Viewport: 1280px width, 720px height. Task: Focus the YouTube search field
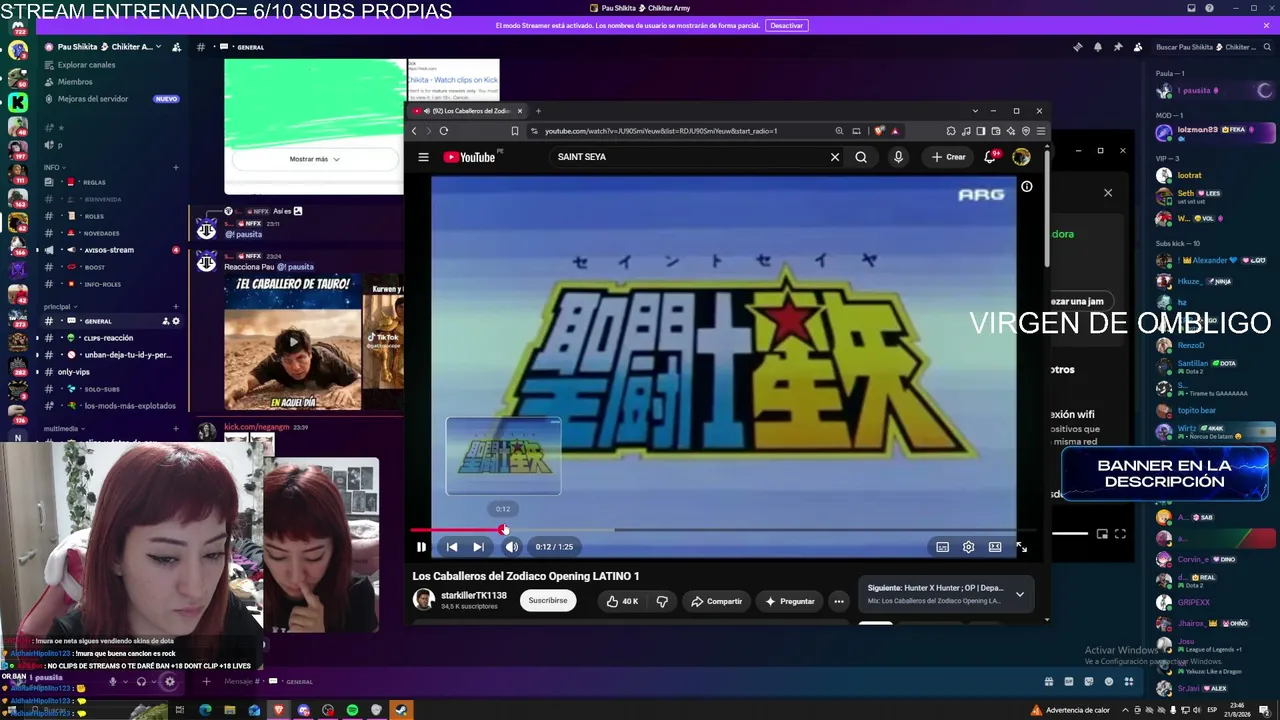tap(690, 157)
